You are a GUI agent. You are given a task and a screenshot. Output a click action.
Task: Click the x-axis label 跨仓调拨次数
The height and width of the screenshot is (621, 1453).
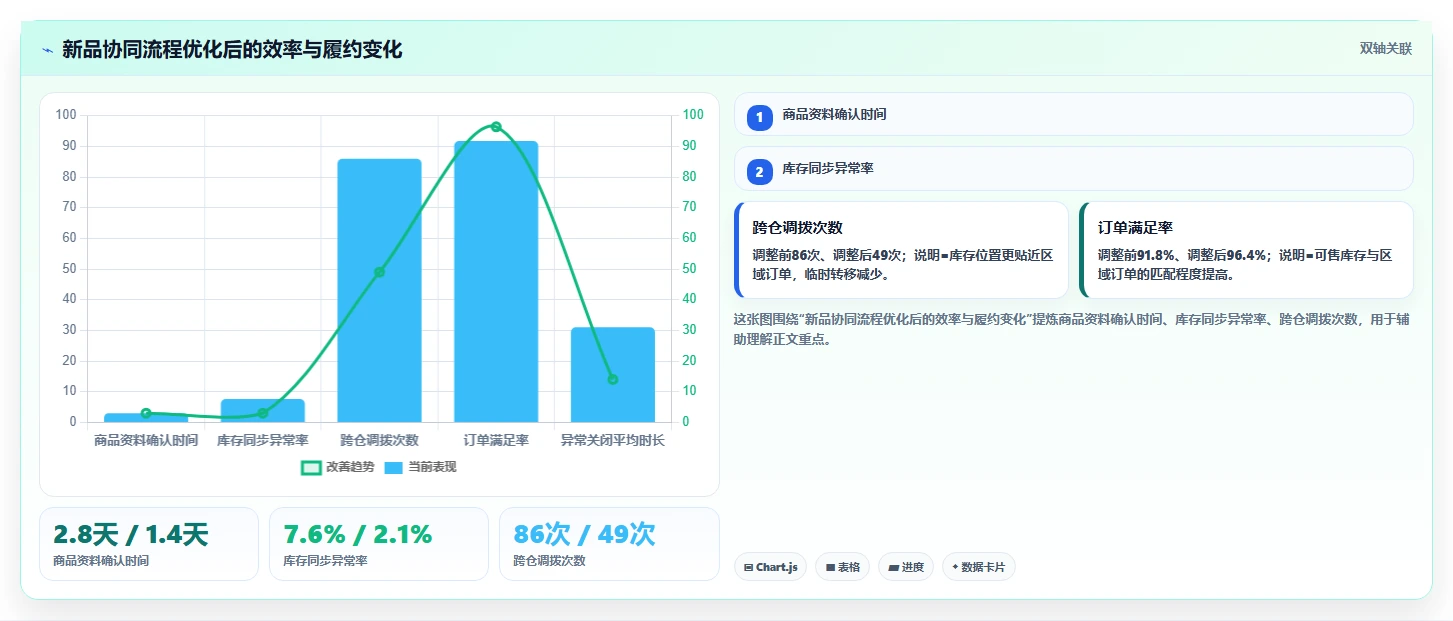click(379, 440)
